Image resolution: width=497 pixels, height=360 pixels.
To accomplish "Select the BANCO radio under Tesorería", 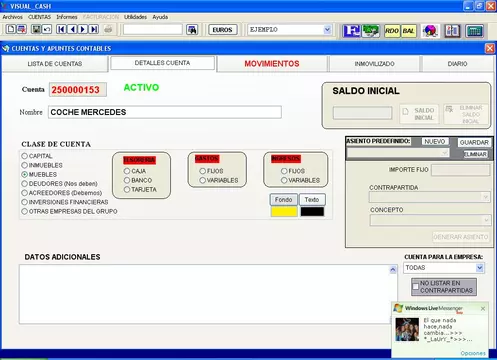I will (x=127, y=180).
